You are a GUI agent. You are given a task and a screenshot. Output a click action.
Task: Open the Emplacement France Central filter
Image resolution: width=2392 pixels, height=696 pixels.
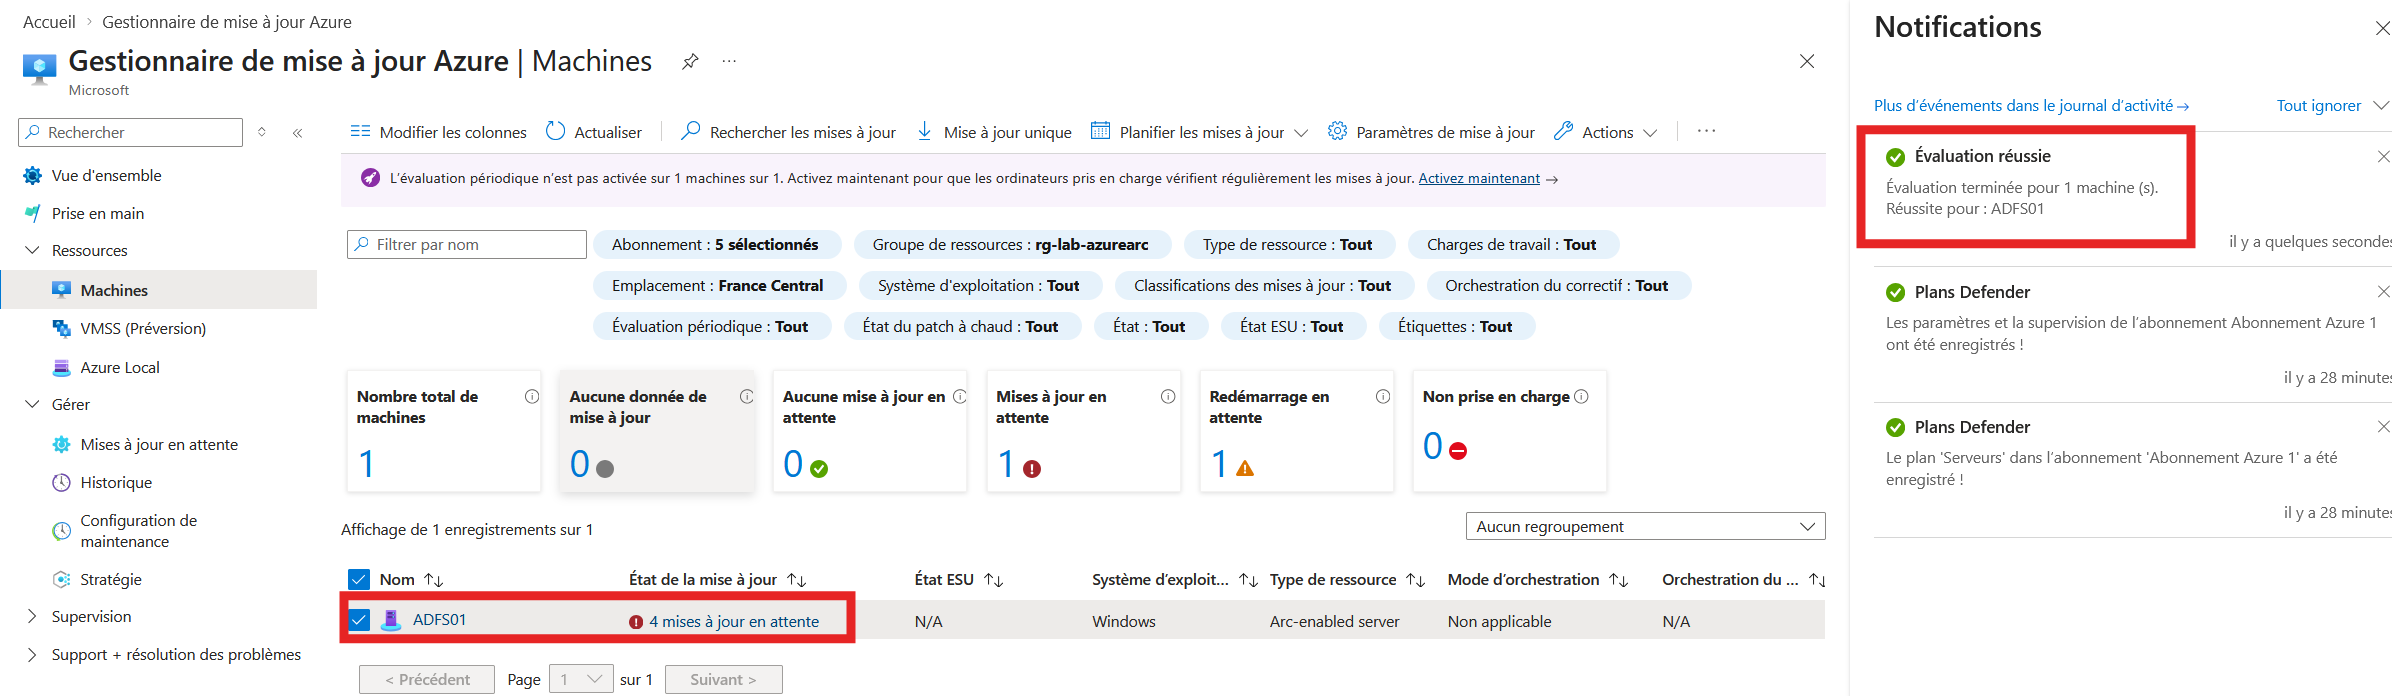719,285
